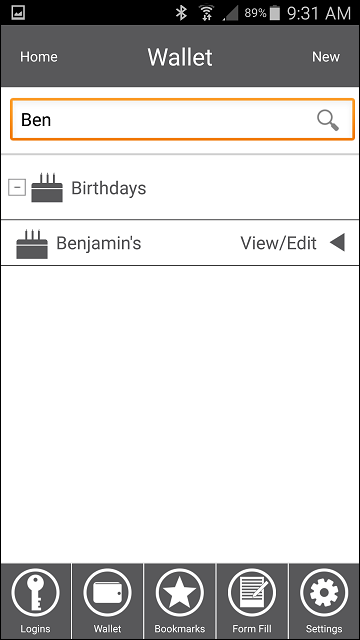
Task: Open View/Edit for Benjamin's
Action: point(278,243)
